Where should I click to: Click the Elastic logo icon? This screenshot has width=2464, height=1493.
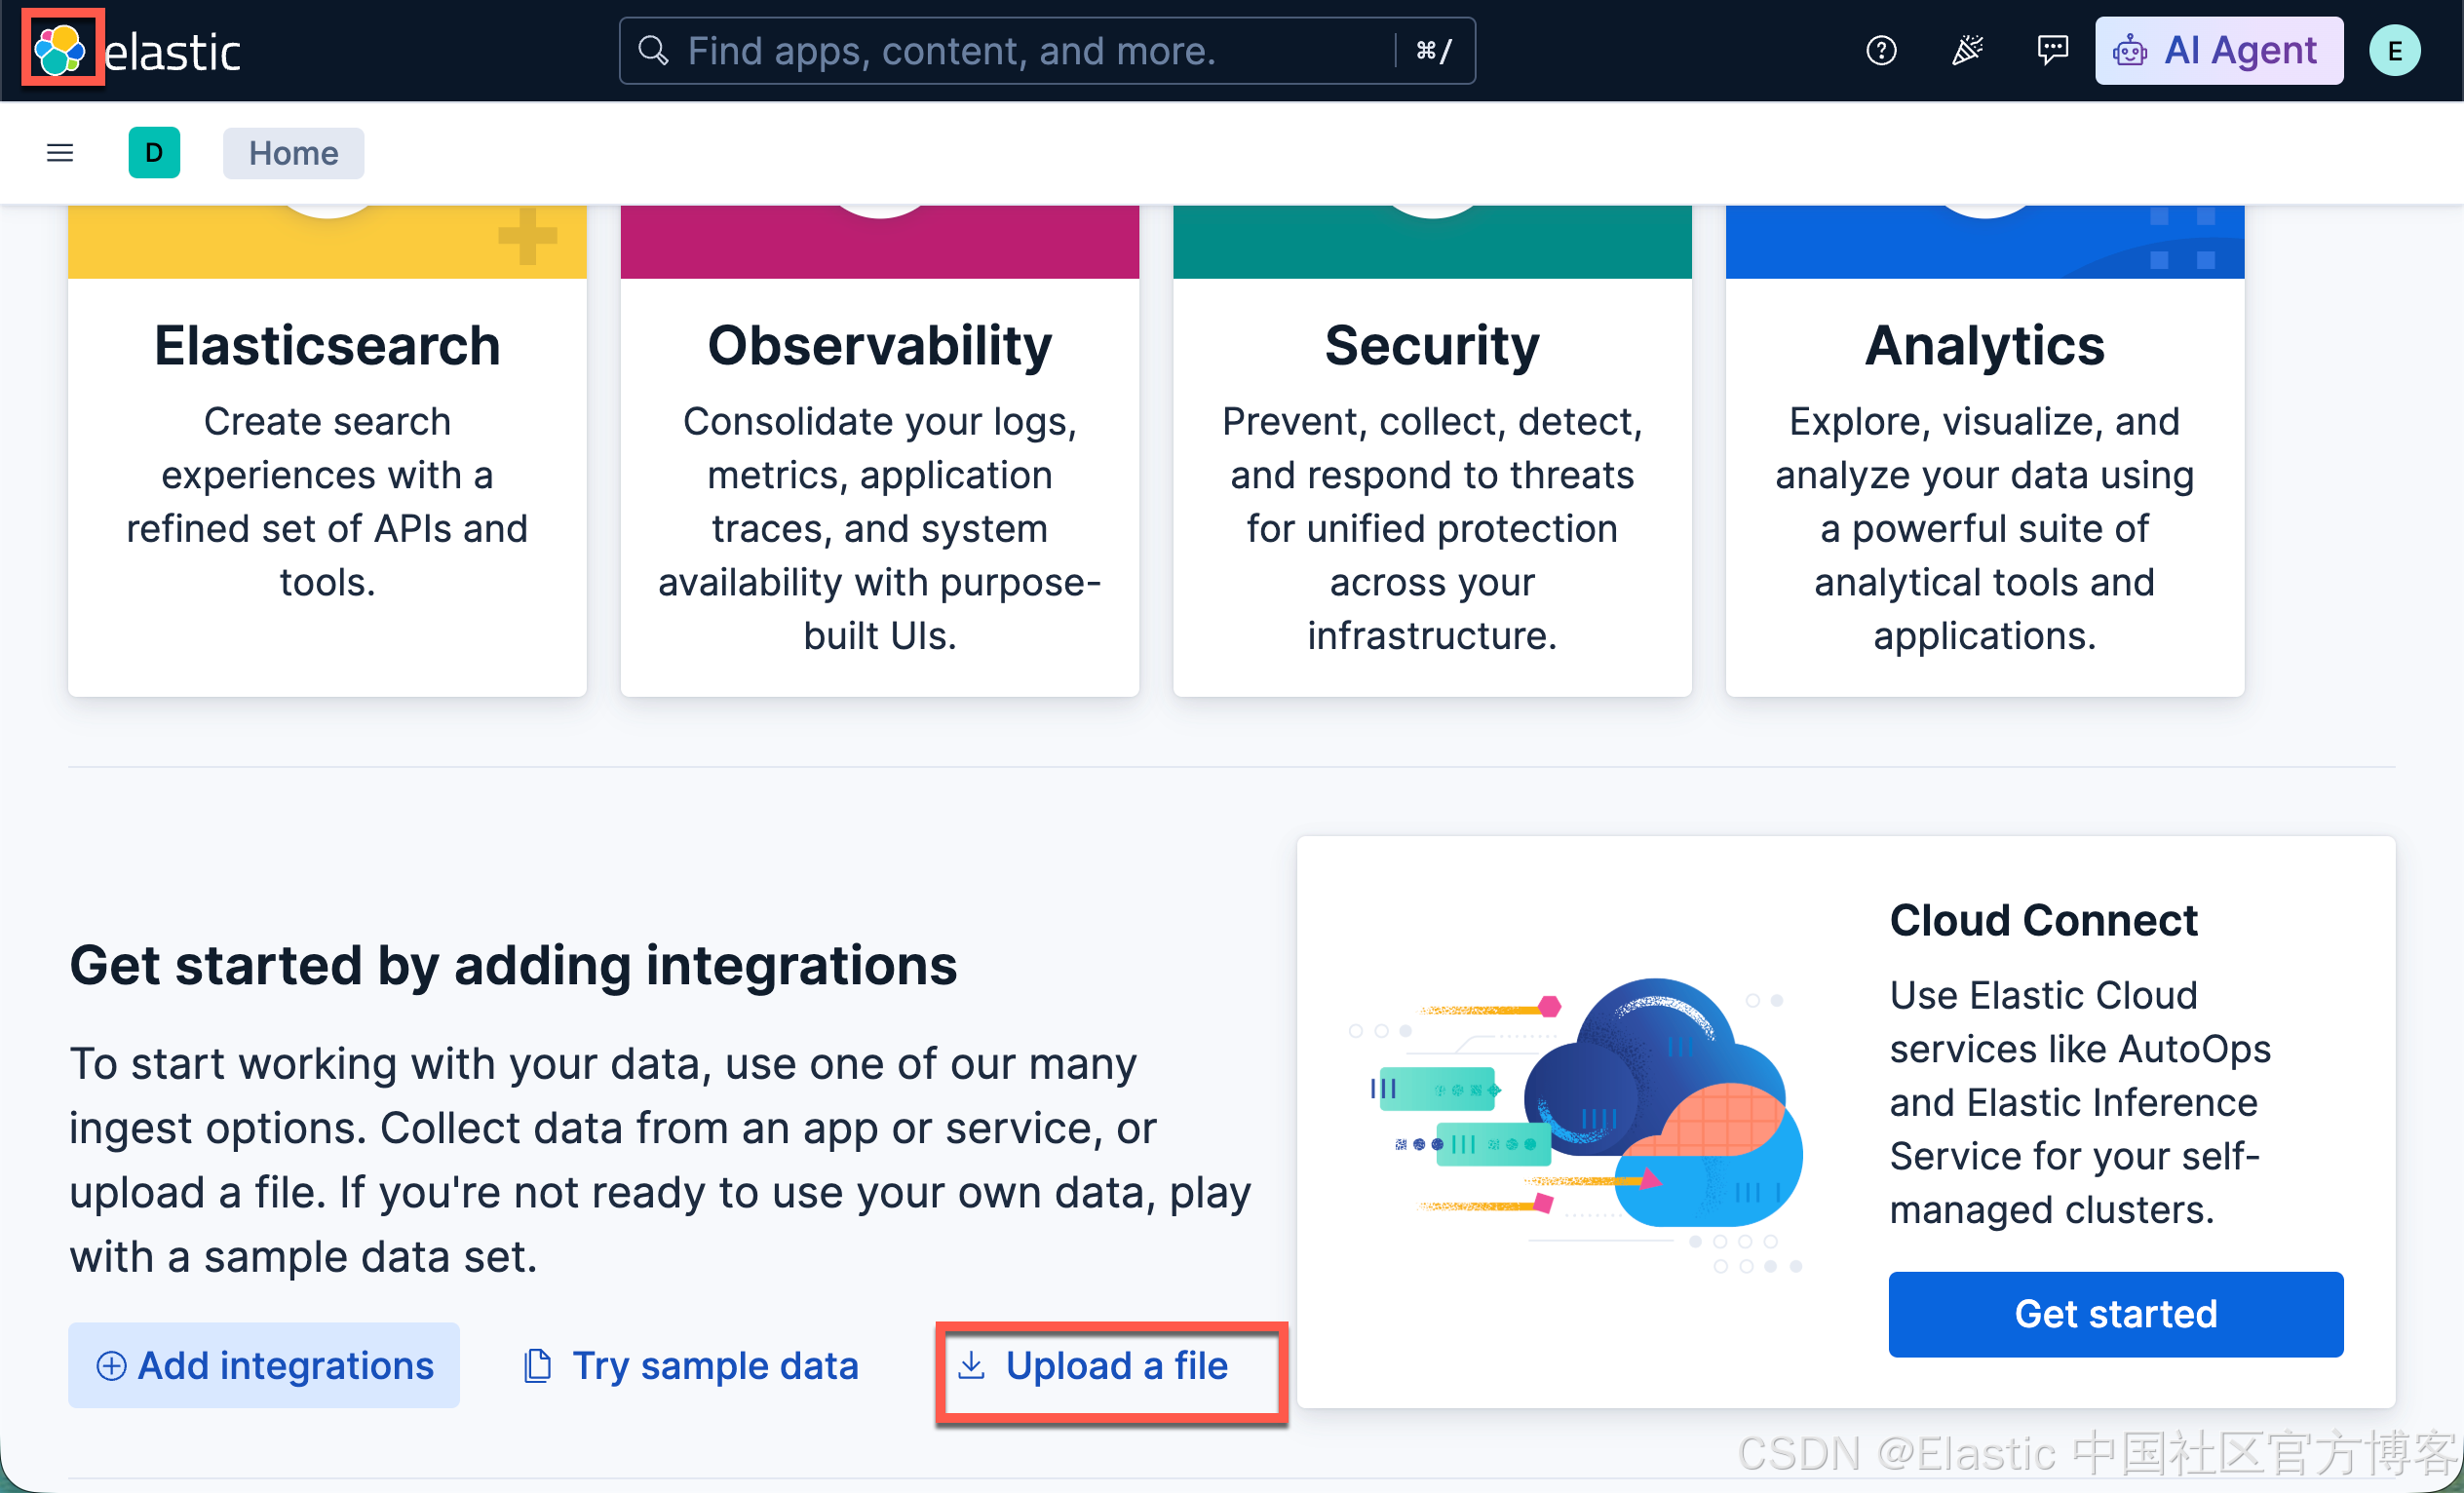click(60, 50)
